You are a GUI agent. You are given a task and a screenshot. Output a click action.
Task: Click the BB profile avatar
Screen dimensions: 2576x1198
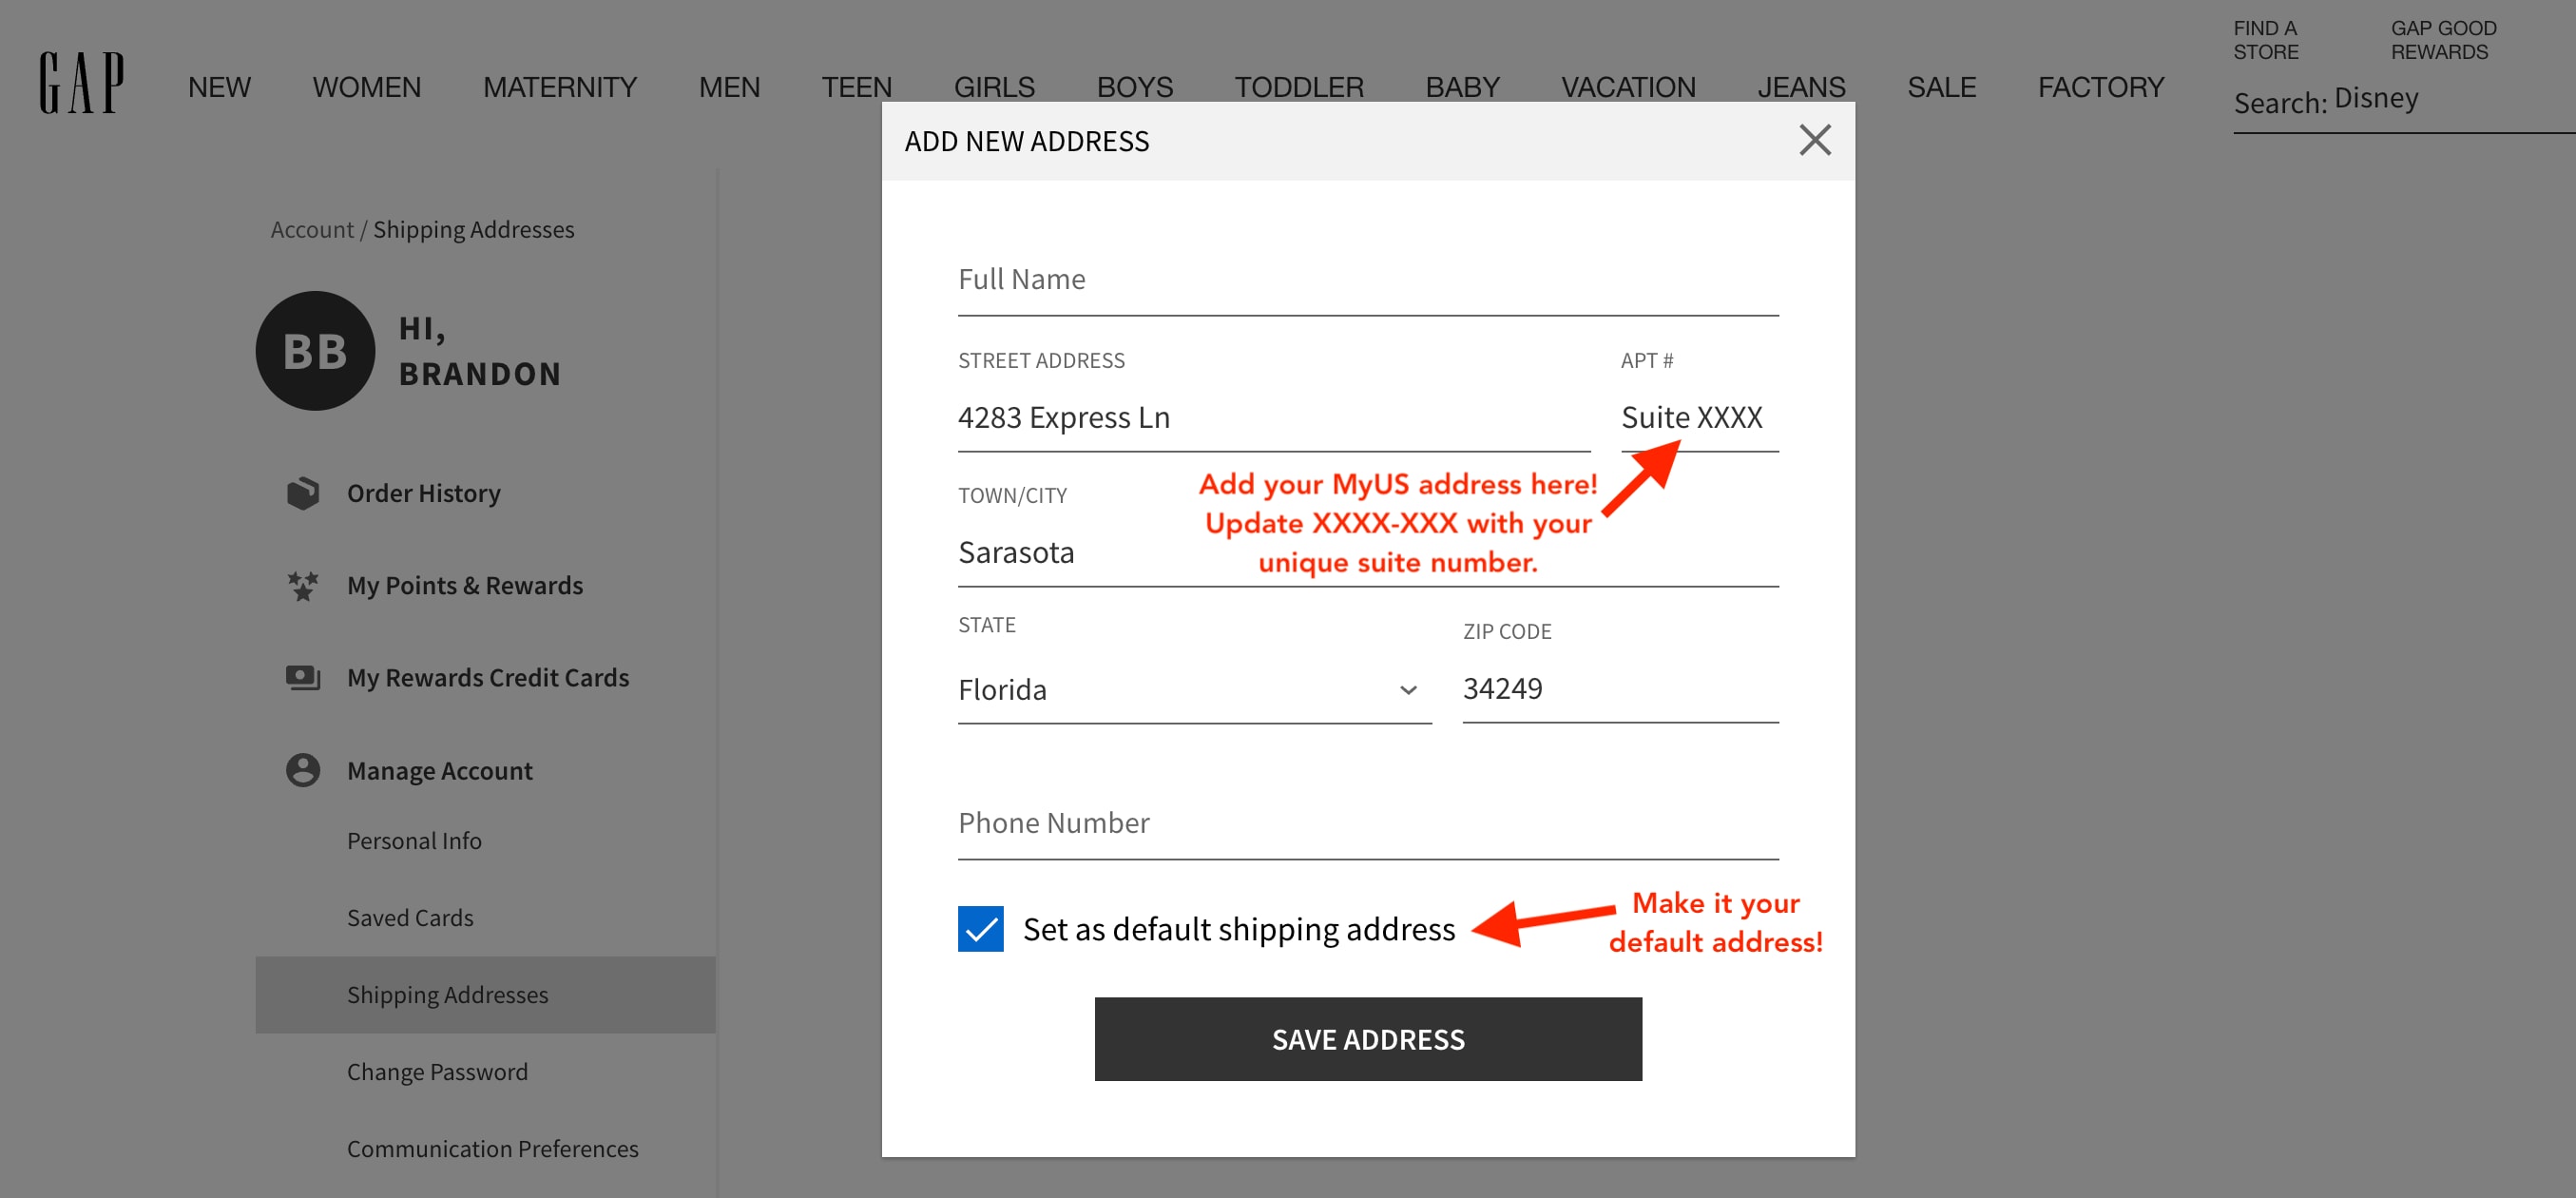[315, 351]
